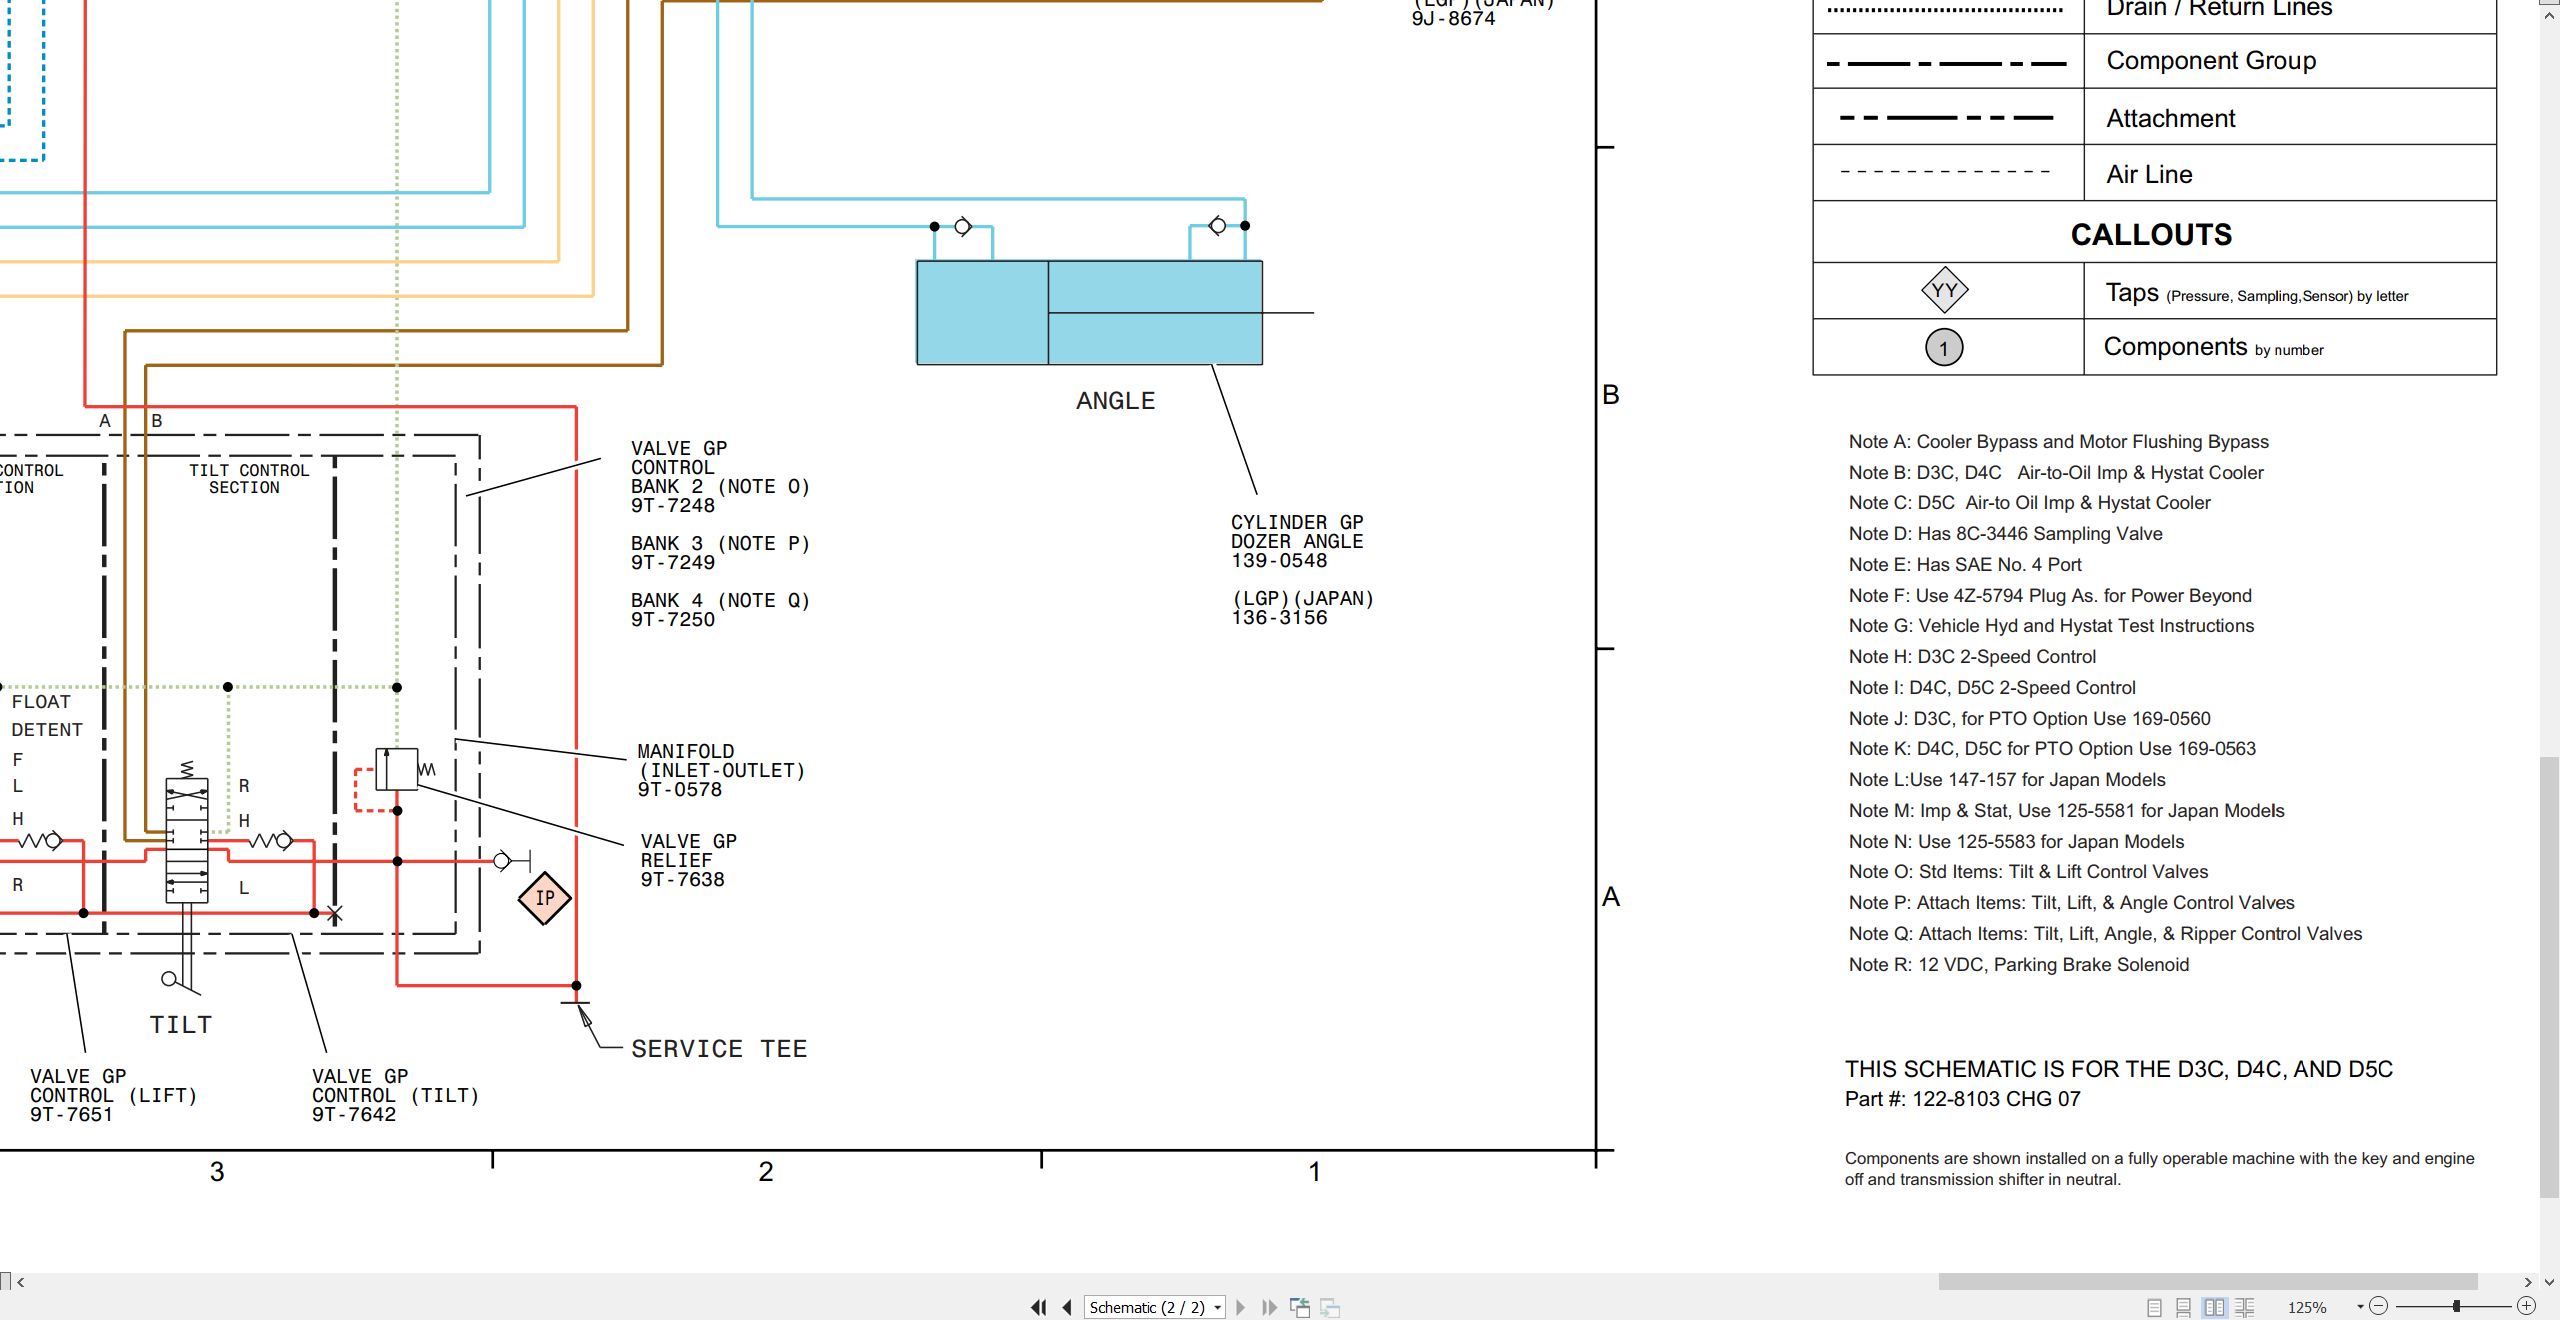This screenshot has height=1320, width=2560.
Task: Go to the first page
Action: [1039, 1307]
